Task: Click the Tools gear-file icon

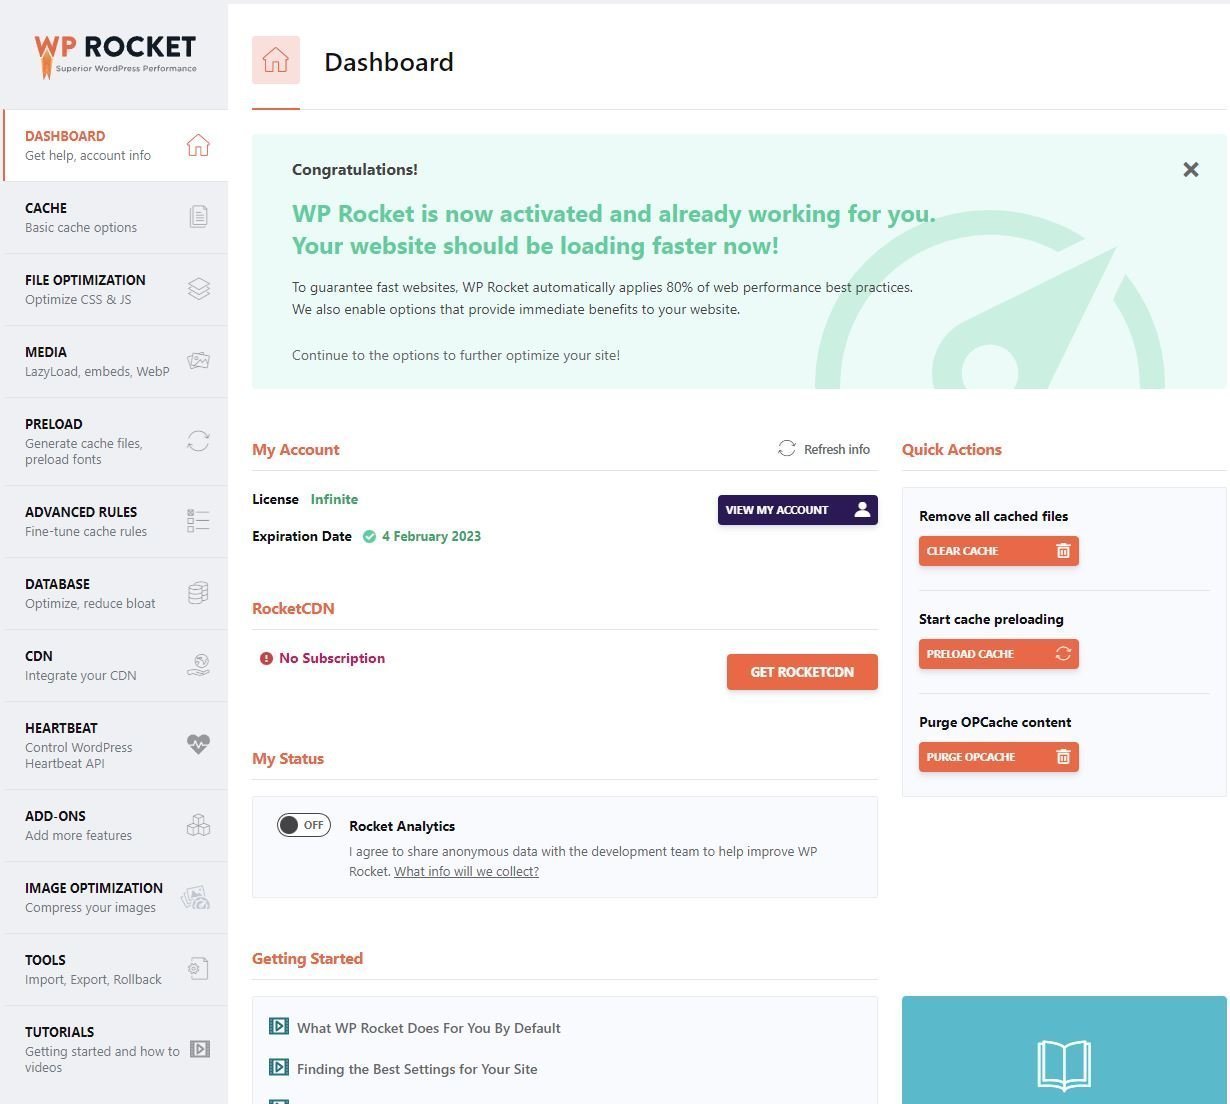Action: (198, 968)
